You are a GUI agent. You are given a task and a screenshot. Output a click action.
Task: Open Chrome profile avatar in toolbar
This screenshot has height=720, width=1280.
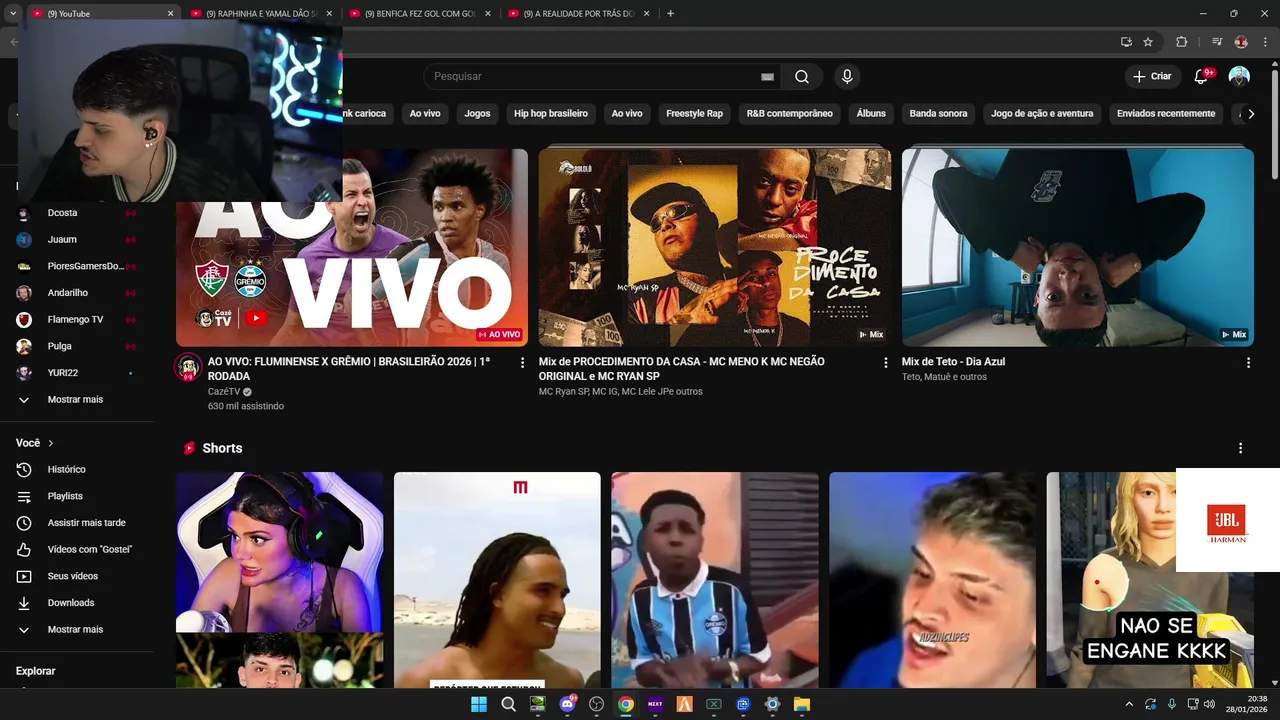coord(1241,42)
